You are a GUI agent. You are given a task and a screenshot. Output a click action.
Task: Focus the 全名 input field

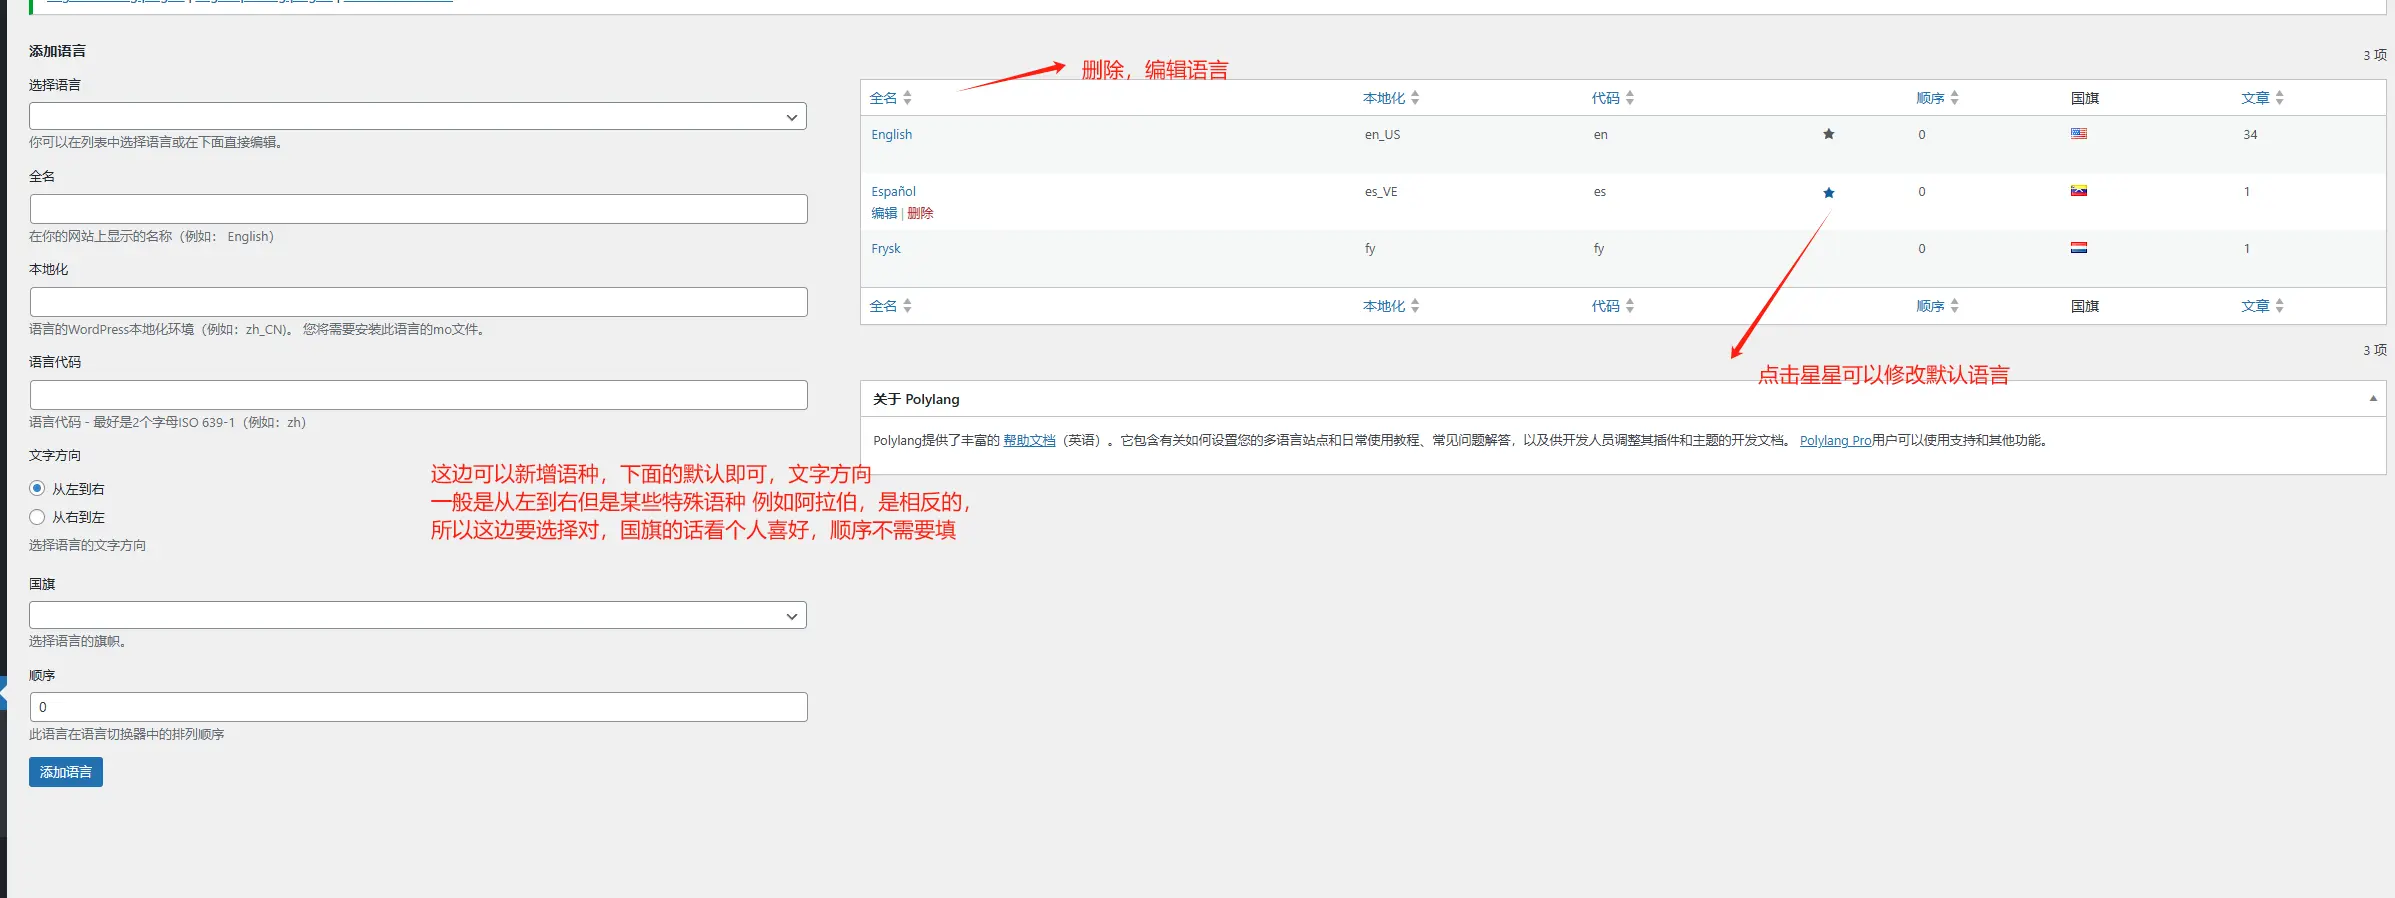(418, 209)
